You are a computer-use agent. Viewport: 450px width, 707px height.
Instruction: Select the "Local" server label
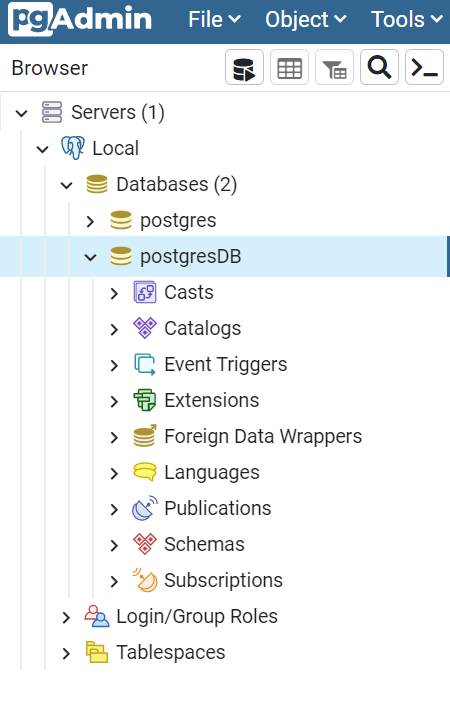click(115, 148)
